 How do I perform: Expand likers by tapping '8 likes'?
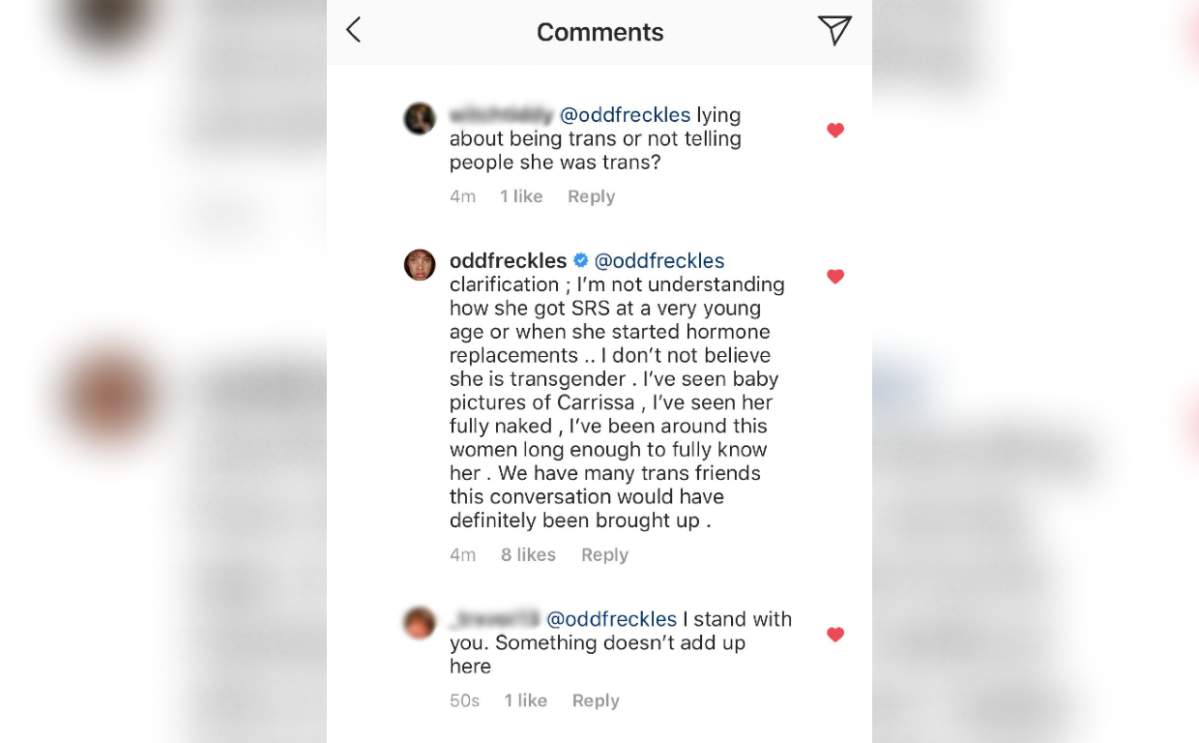[528, 554]
